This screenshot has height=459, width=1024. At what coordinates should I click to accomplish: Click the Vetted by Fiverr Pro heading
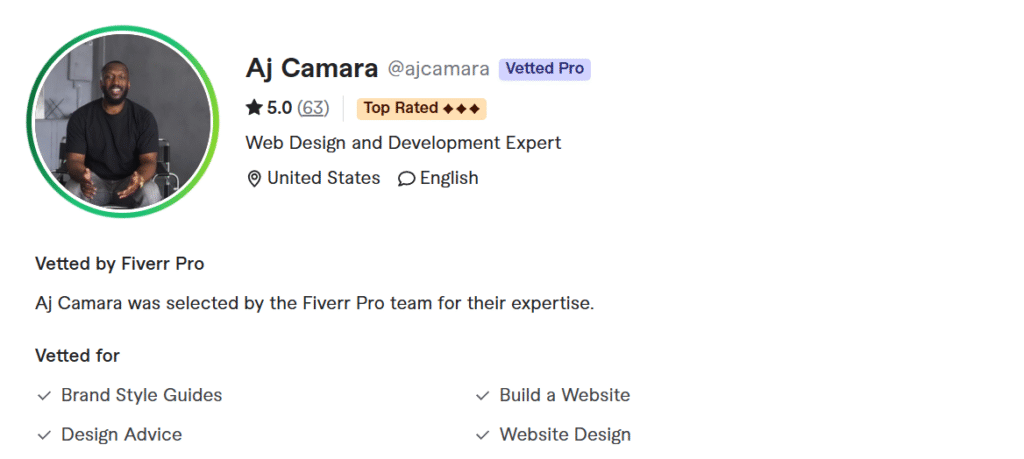pyautogui.click(x=119, y=264)
